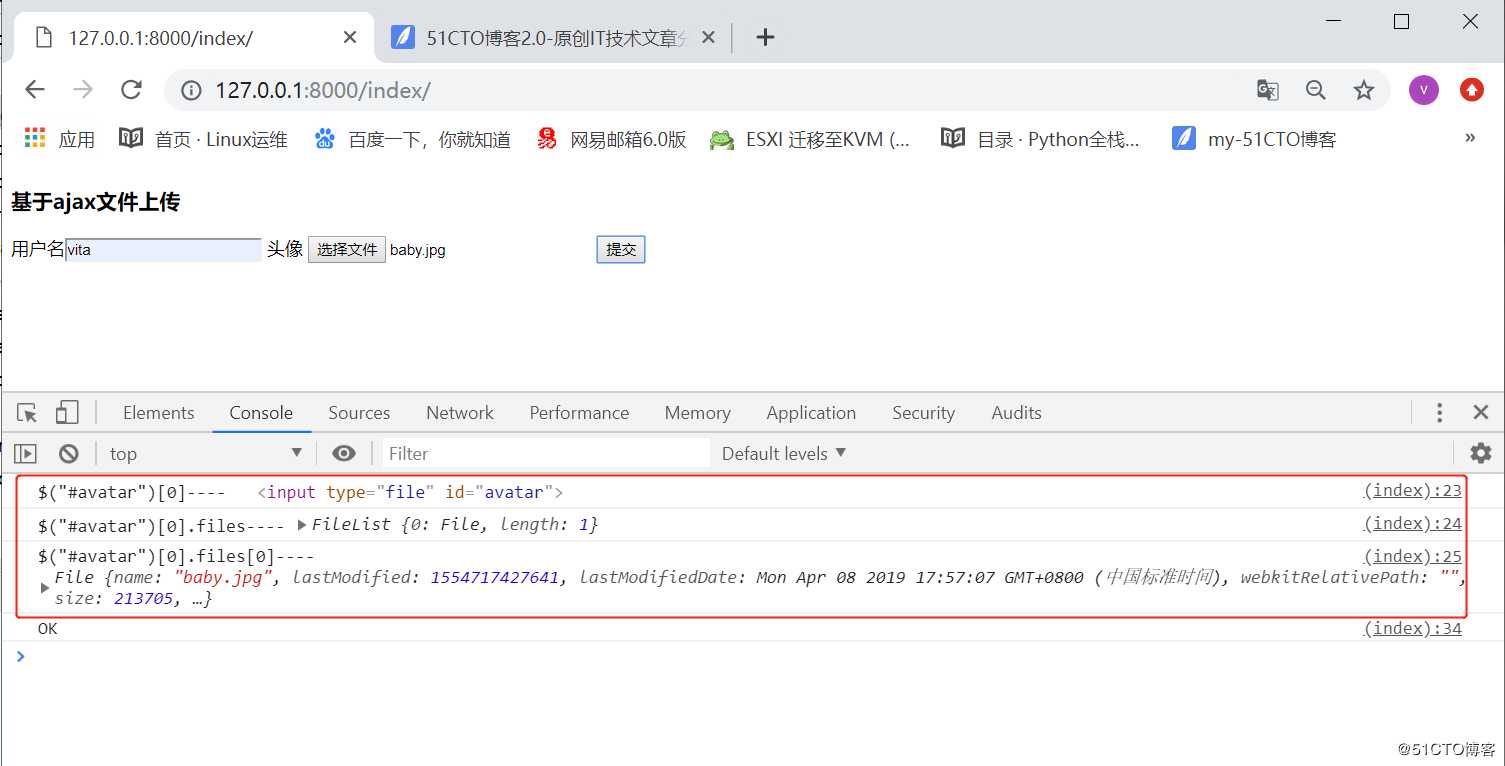Open the (index):23 source link
Viewport: 1505px width, 766px height.
[1412, 491]
